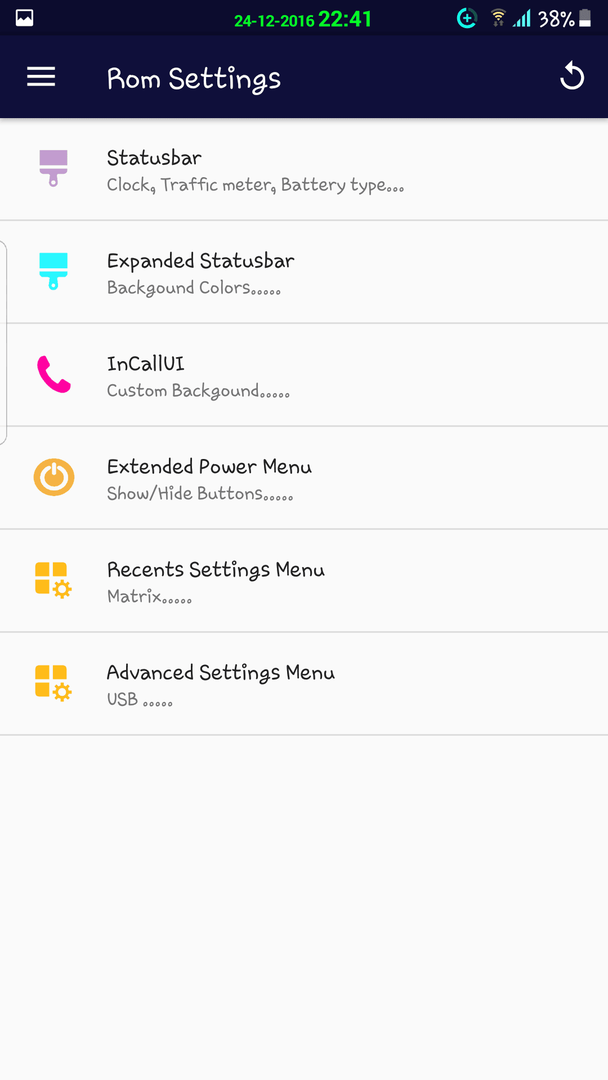The image size is (608, 1080).
Task: Open Expanded Statusbar settings
Action: click(304, 272)
